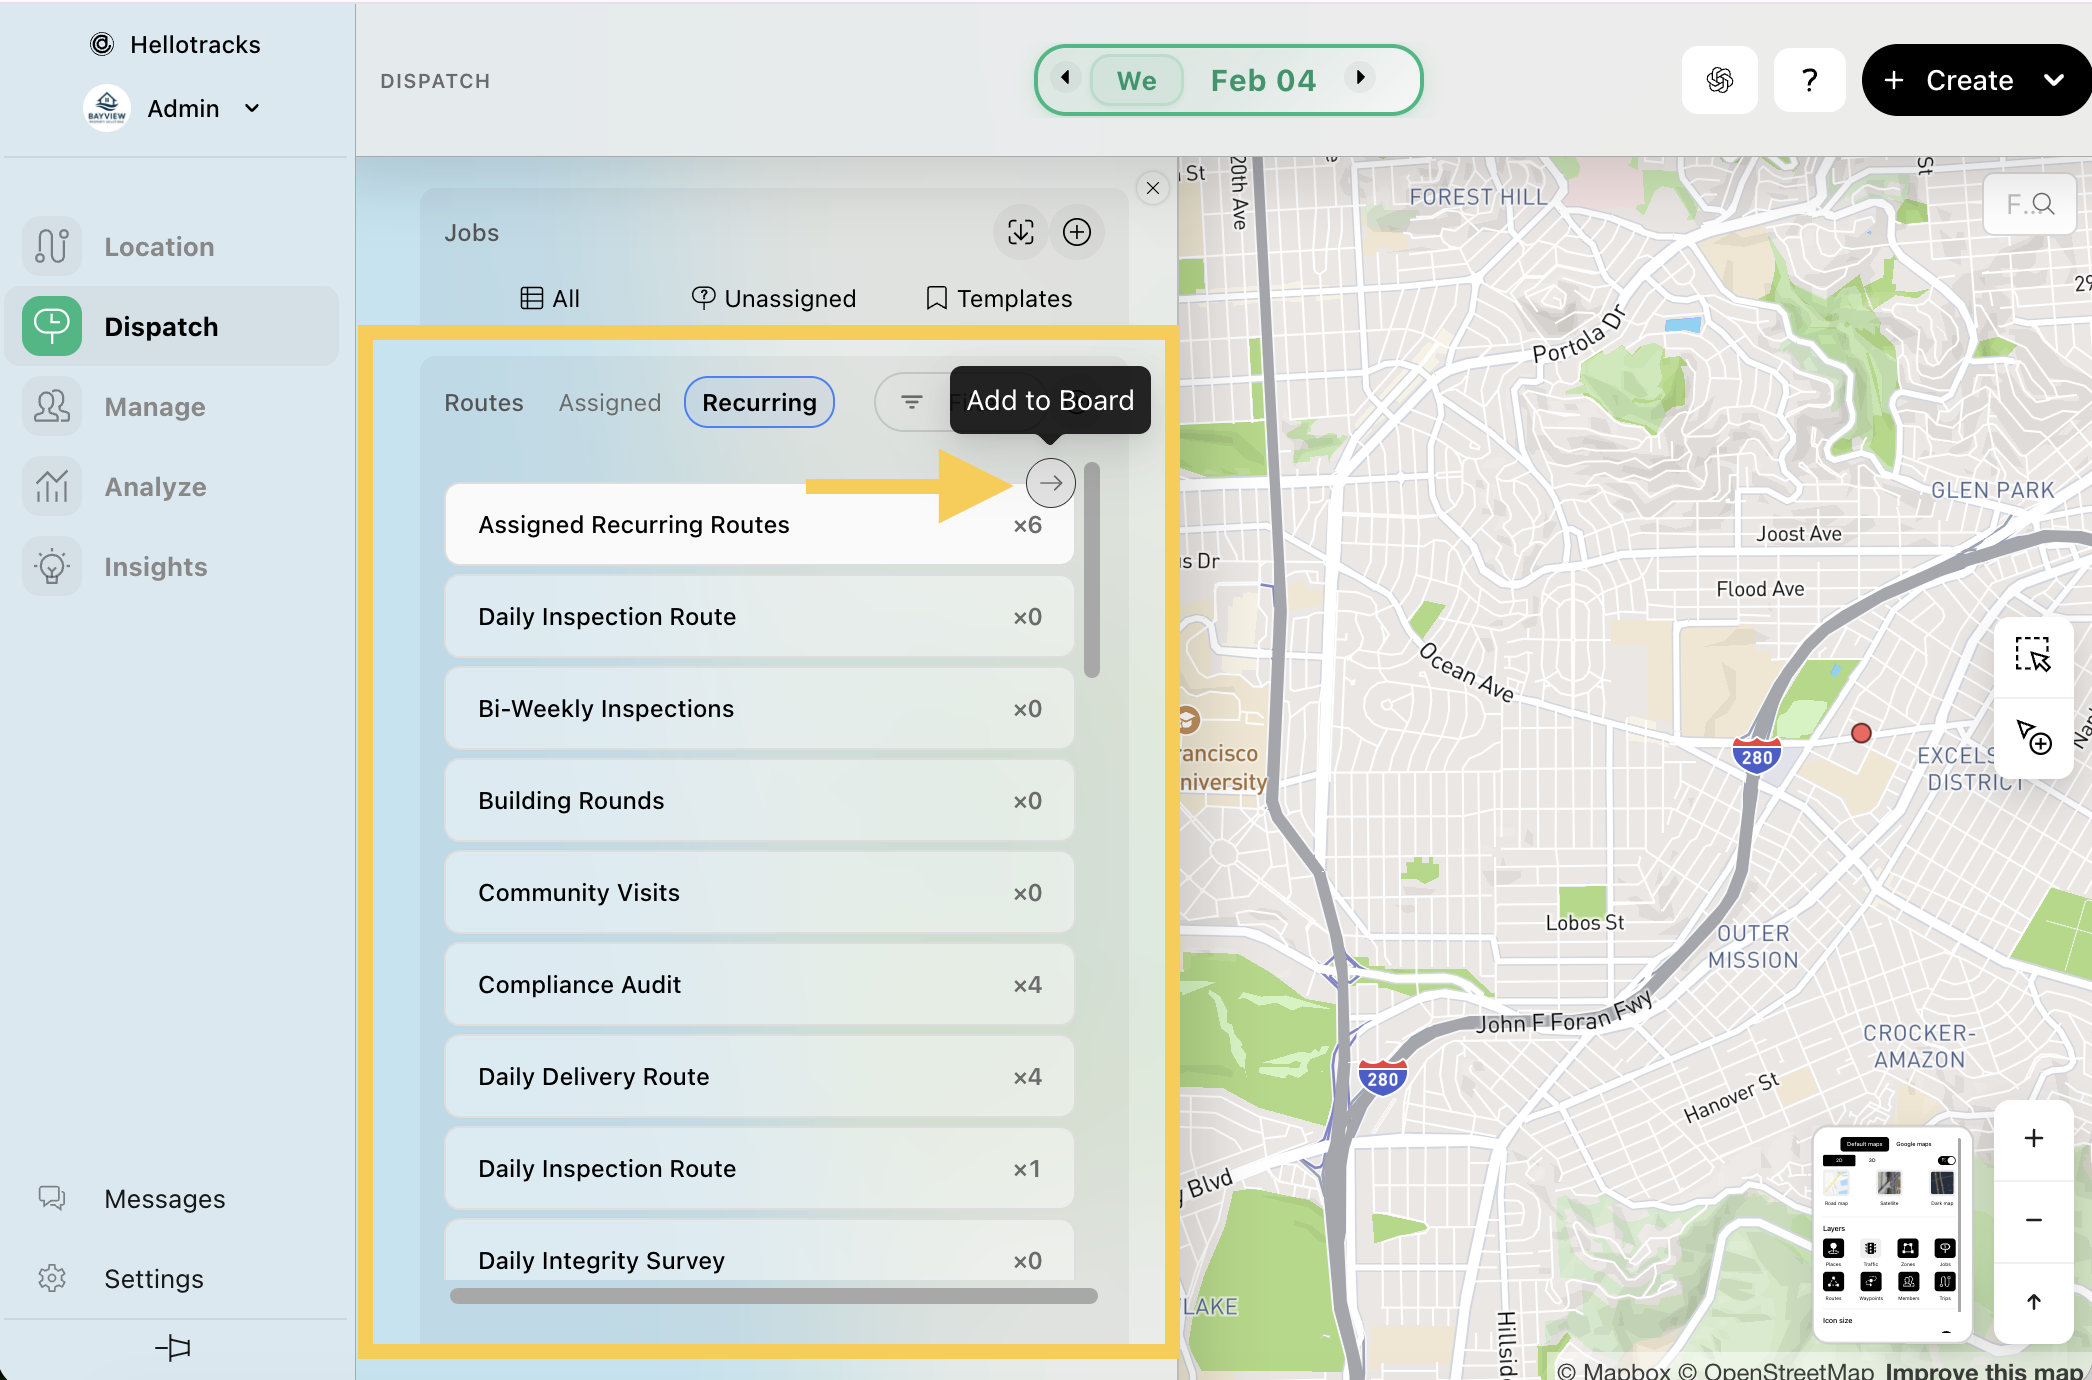
Task: Switch to the Routes tab
Action: tap(484, 402)
